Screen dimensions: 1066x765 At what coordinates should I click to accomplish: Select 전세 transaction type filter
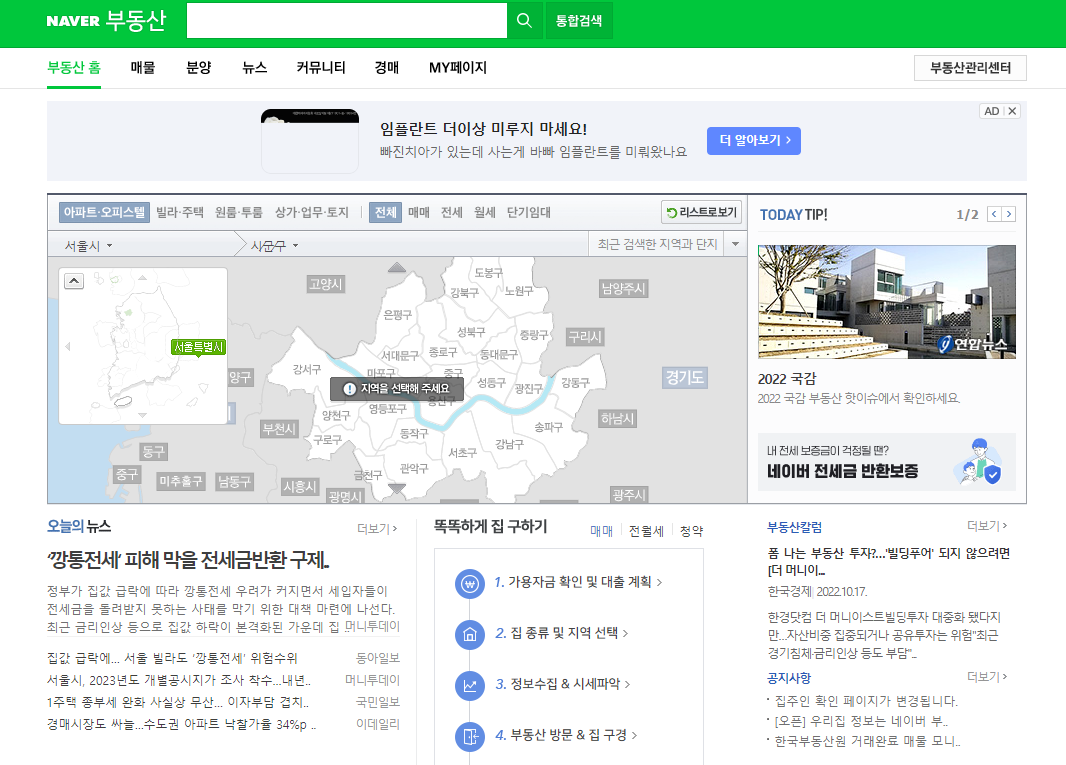tap(452, 213)
